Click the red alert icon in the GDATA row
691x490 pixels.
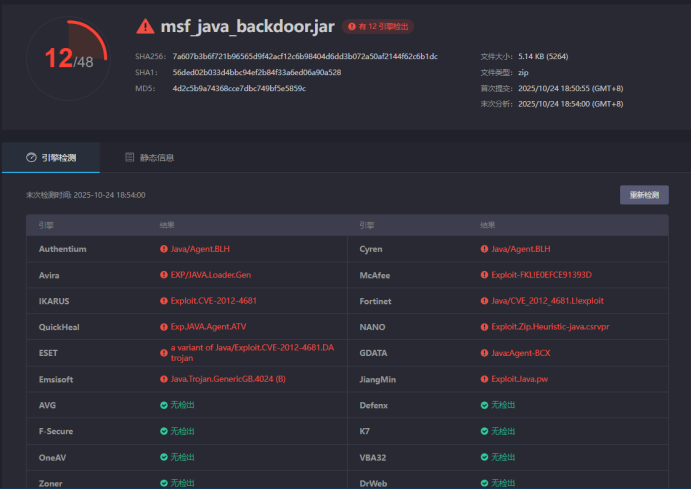point(484,353)
